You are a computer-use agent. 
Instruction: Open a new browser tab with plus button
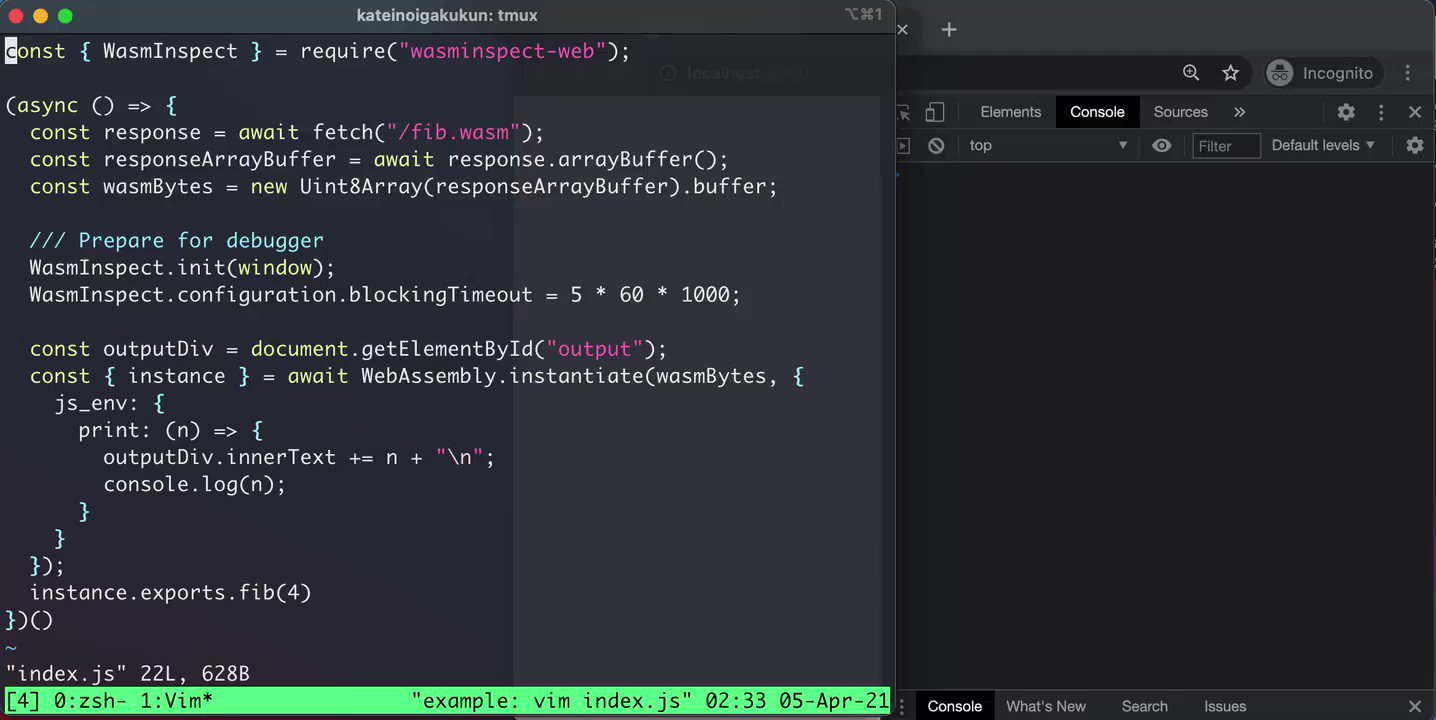click(x=949, y=29)
